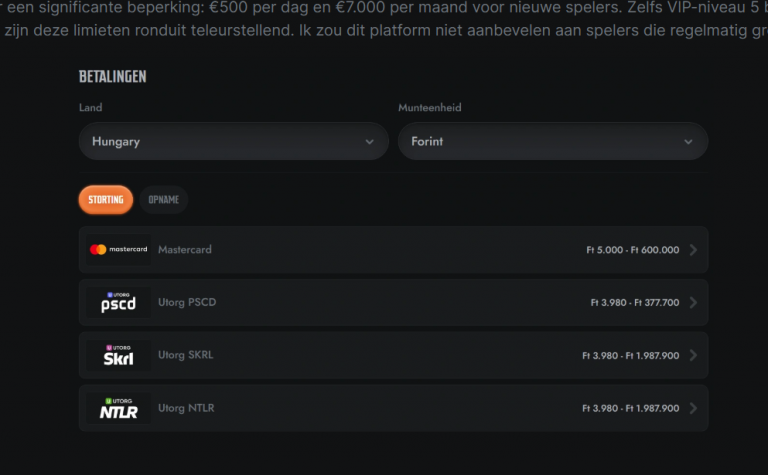This screenshot has width=768, height=475.
Task: Click the Ft 5.000 - Ft 600.000 limit text
Action: [632, 250]
